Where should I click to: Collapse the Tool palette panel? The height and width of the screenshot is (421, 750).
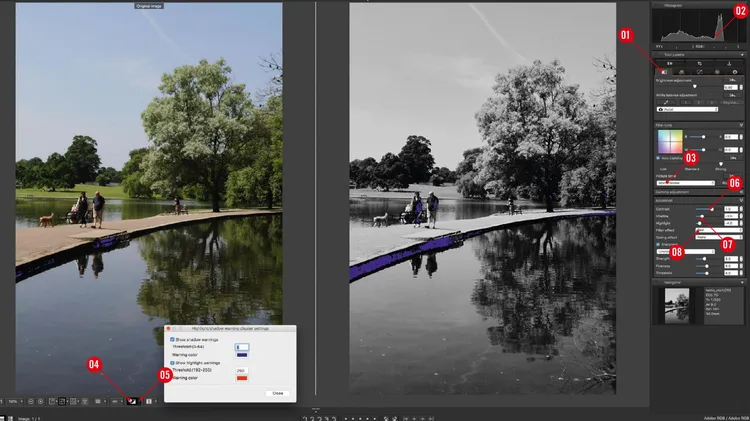point(742,55)
